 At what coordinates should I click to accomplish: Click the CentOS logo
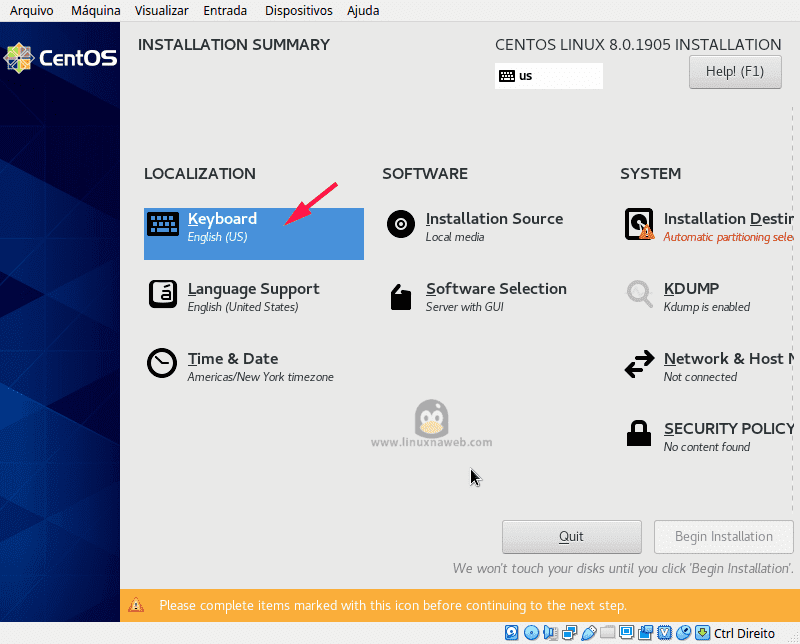[x=60, y=58]
